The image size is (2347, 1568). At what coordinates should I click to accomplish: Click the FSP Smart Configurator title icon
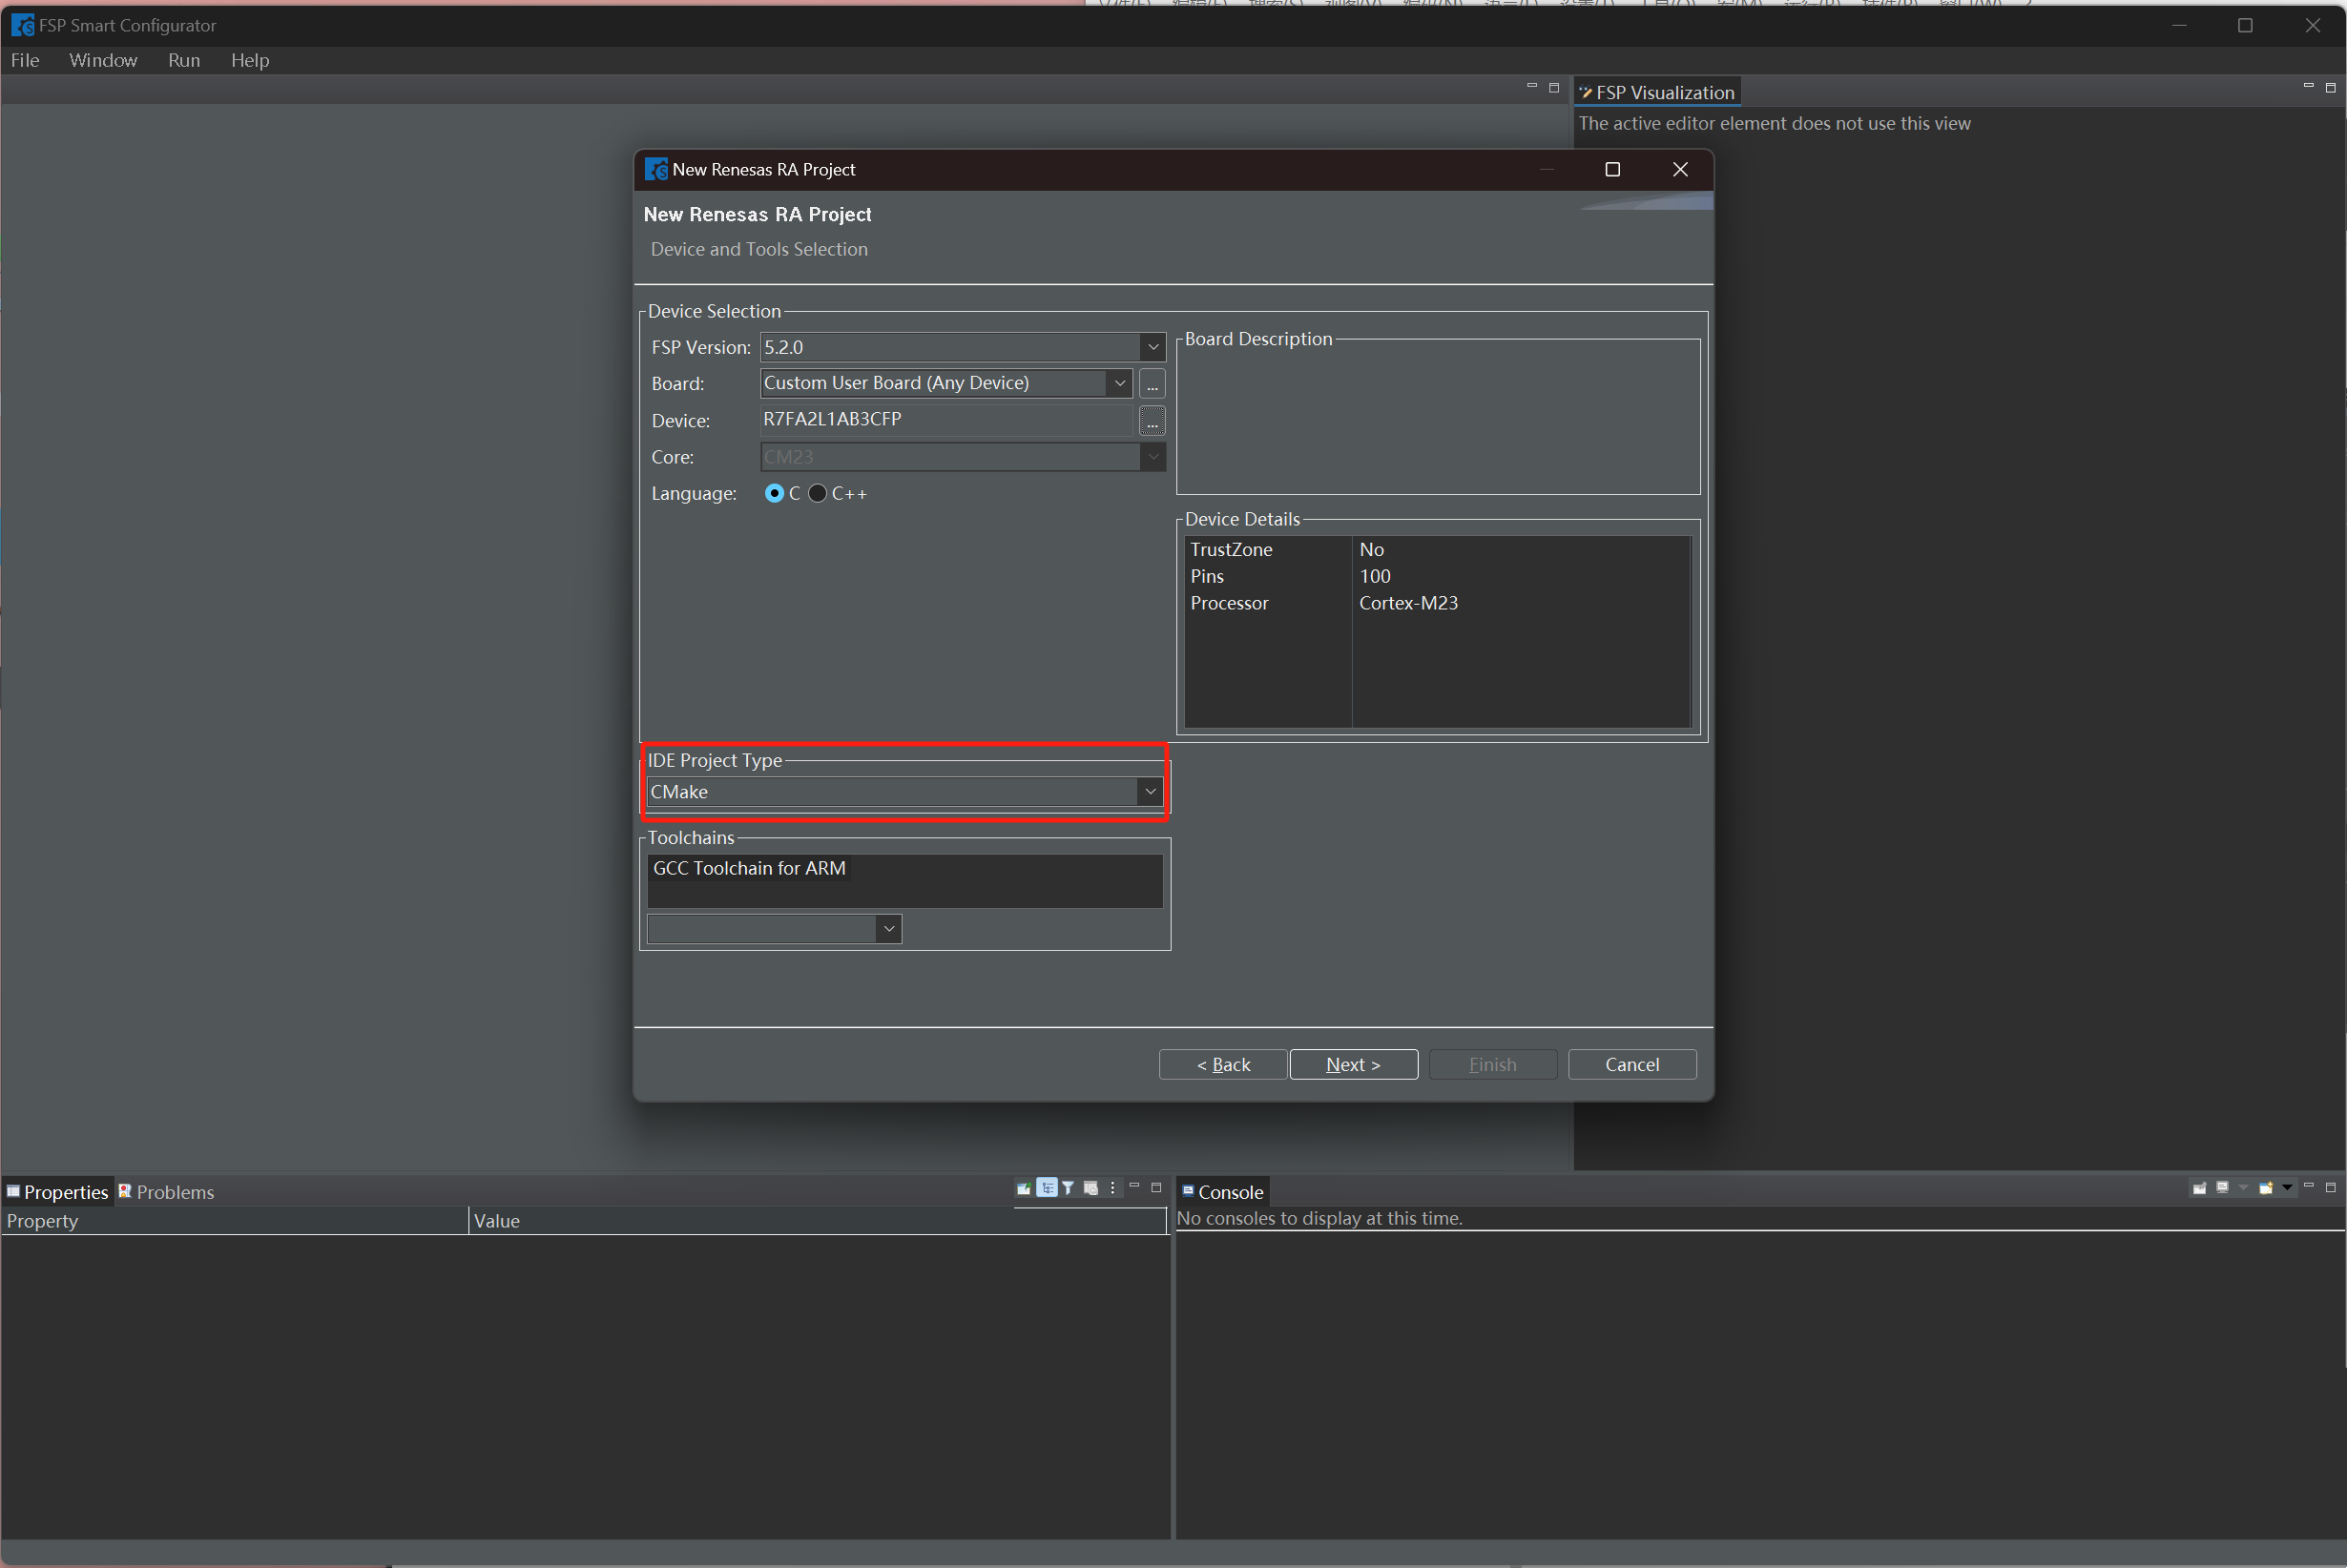[x=22, y=25]
